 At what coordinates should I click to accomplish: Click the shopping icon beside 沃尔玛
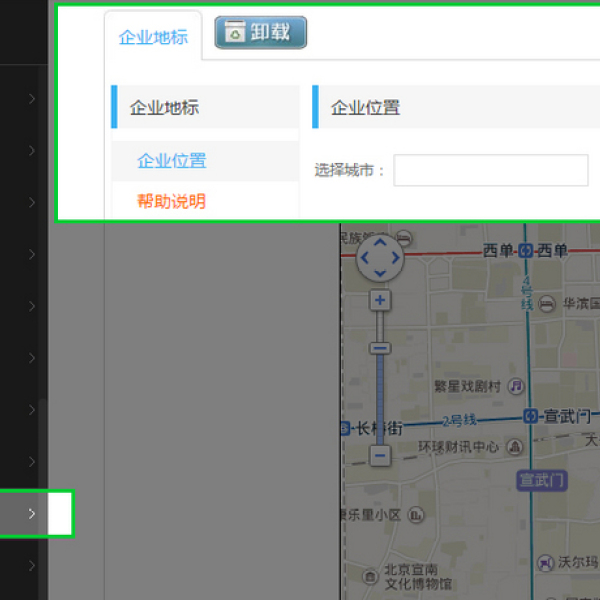545,563
